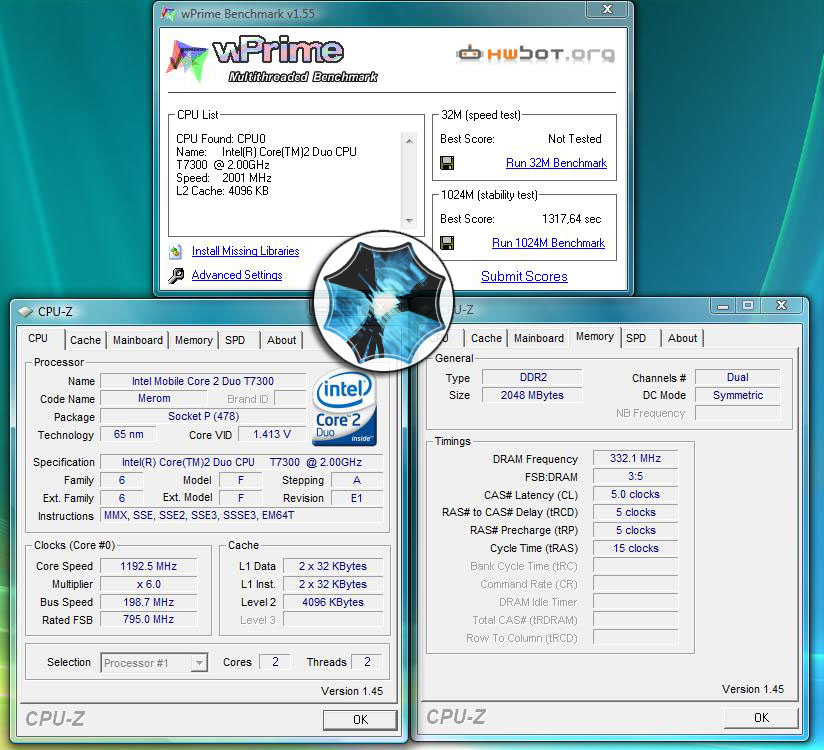Click the wPrime title bar icon

(168, 14)
